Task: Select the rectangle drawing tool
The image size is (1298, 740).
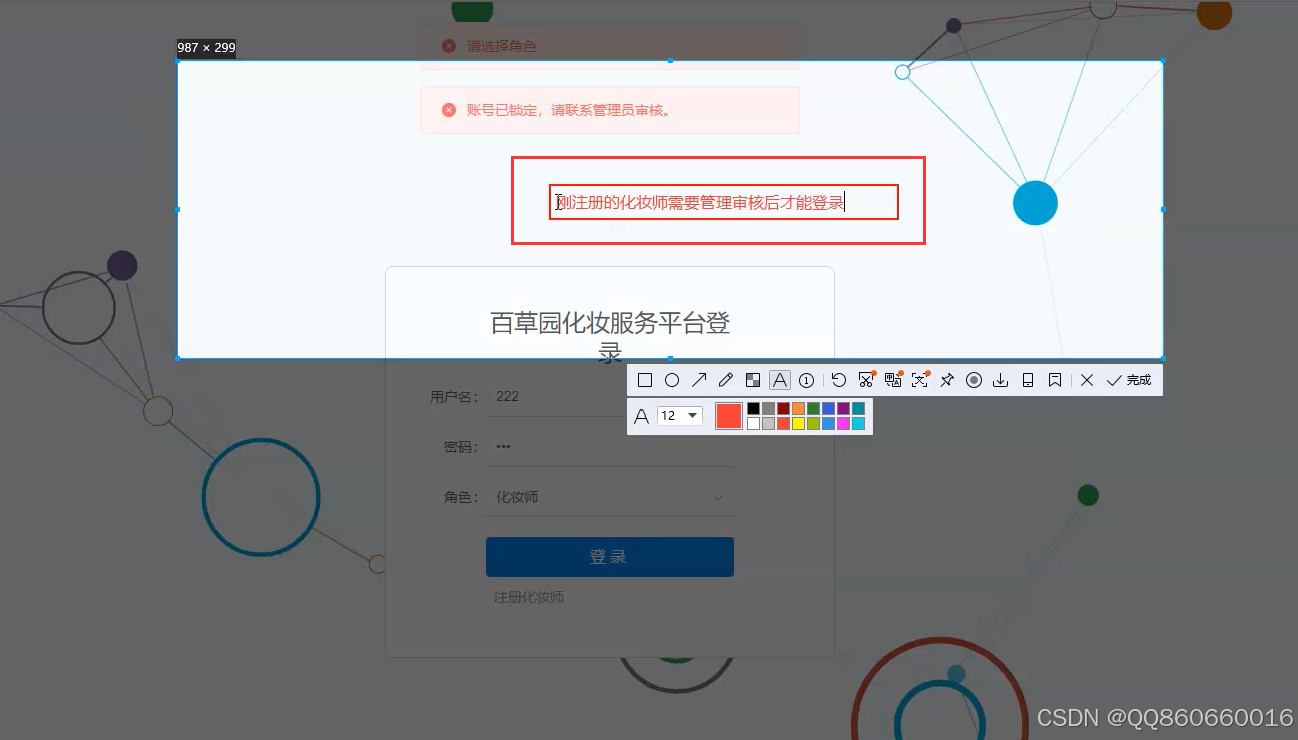Action: pos(645,380)
